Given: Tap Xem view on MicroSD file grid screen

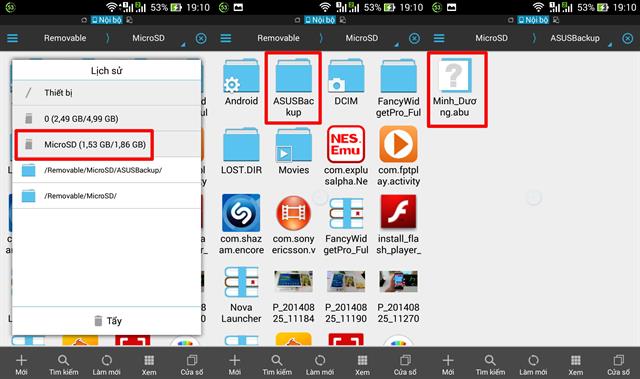Looking at the screenshot, I should pos(362,364).
